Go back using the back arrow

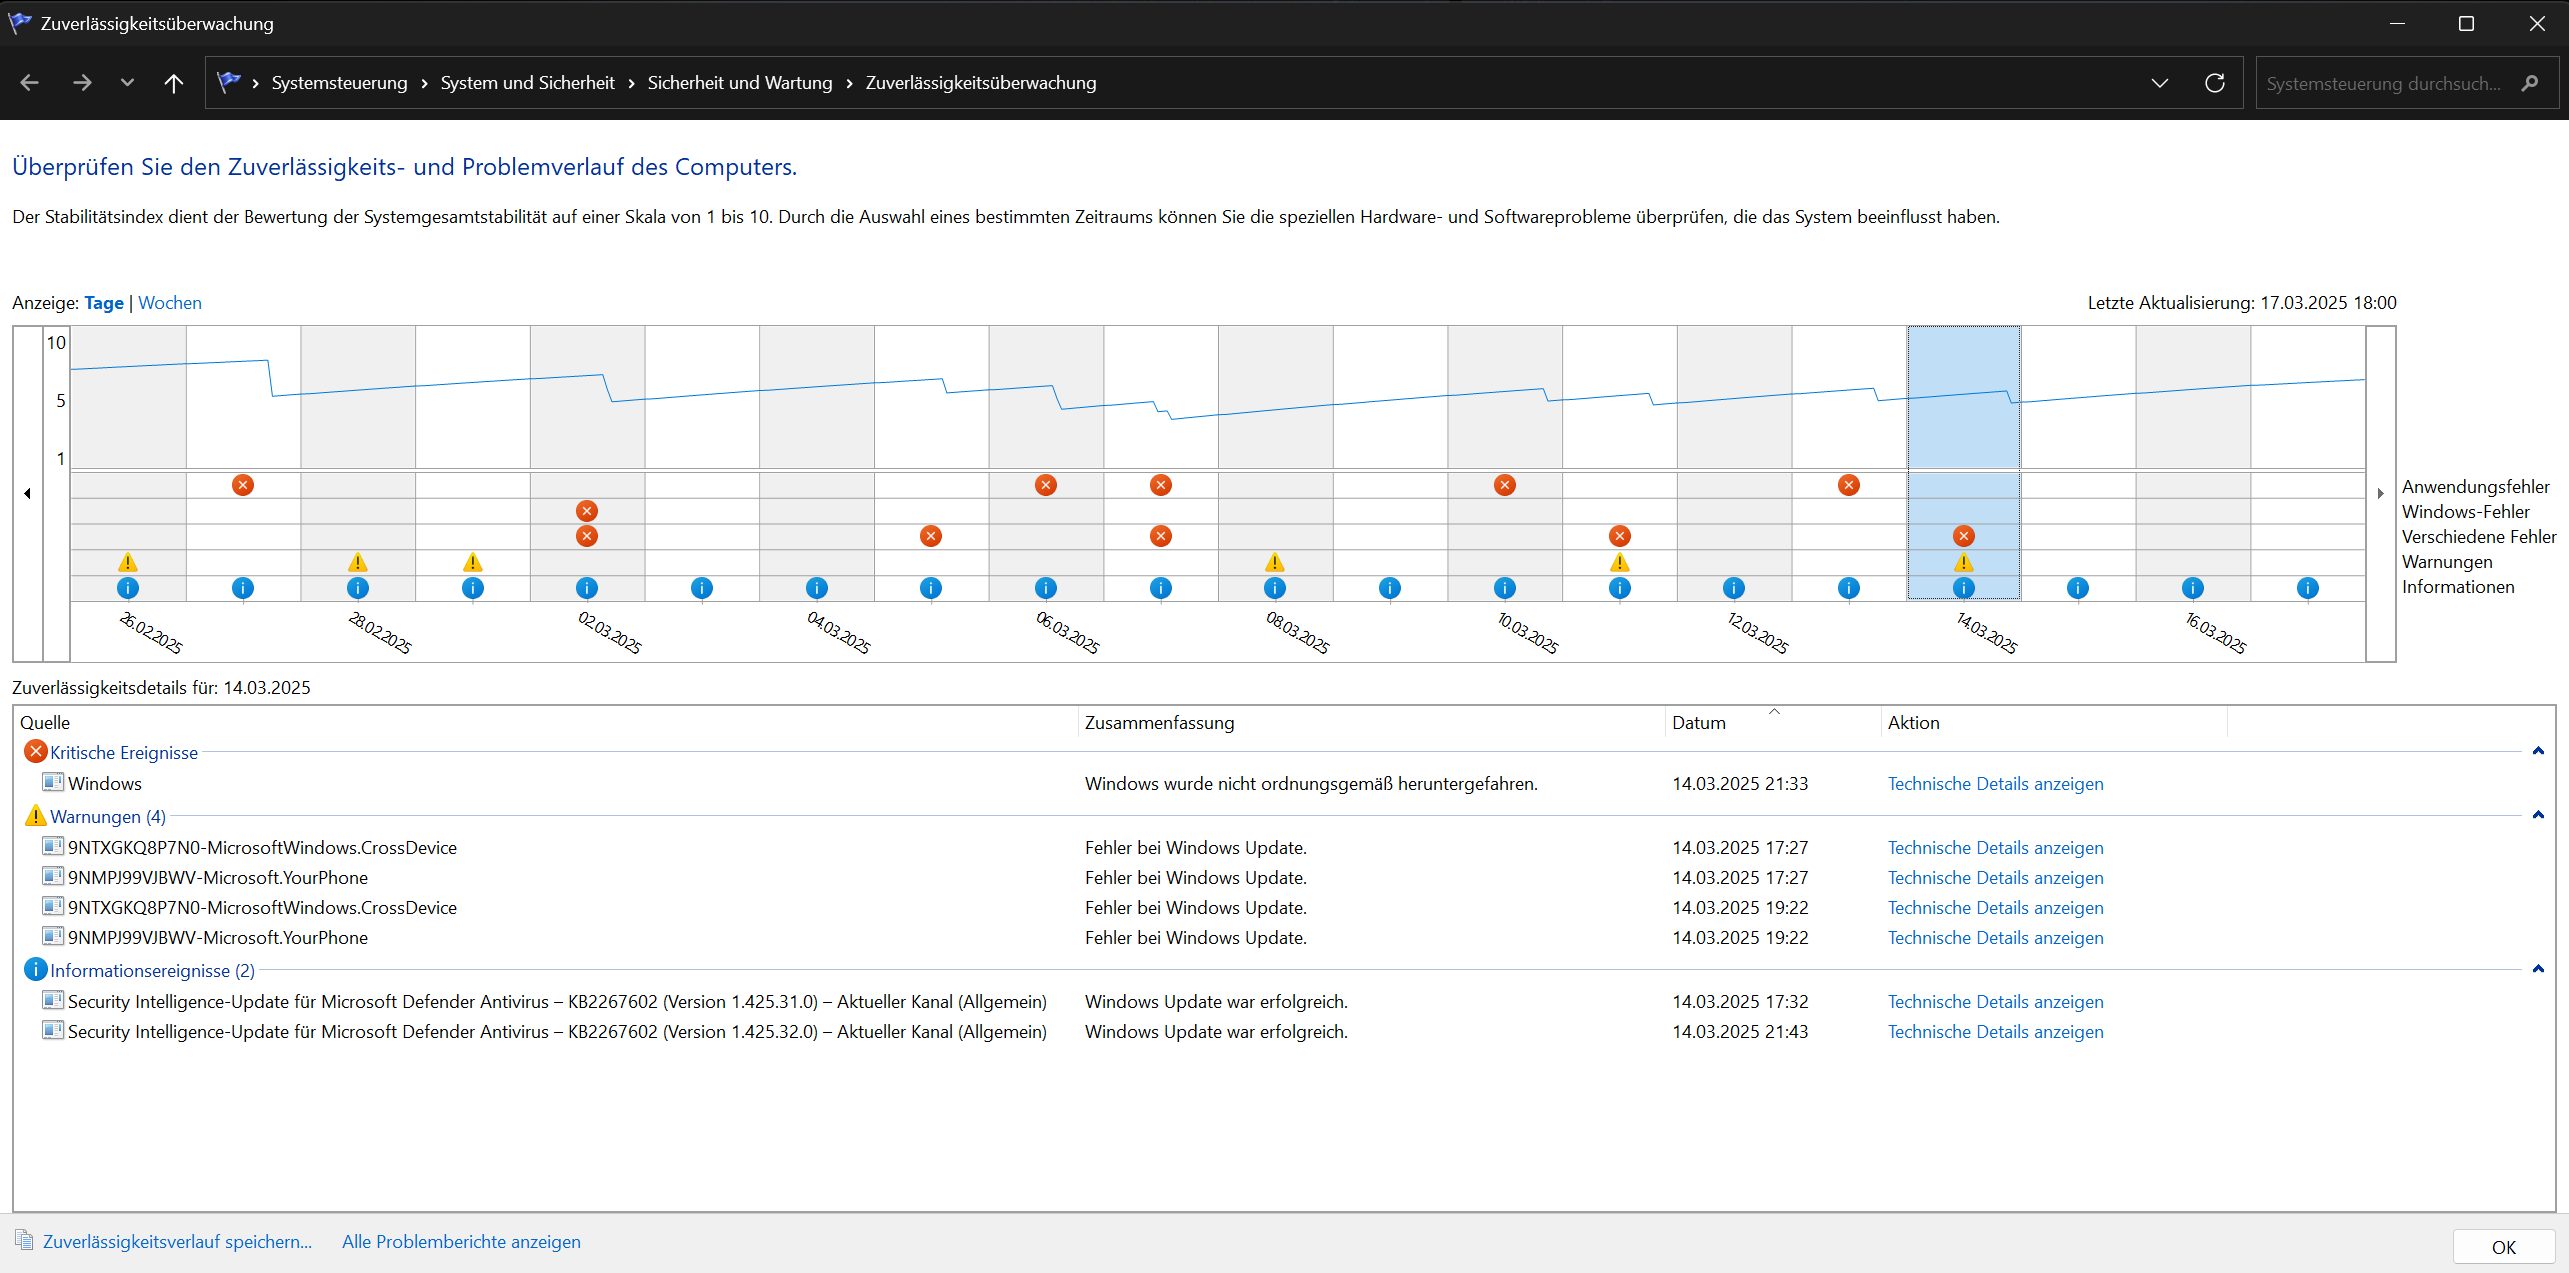pyautogui.click(x=30, y=83)
